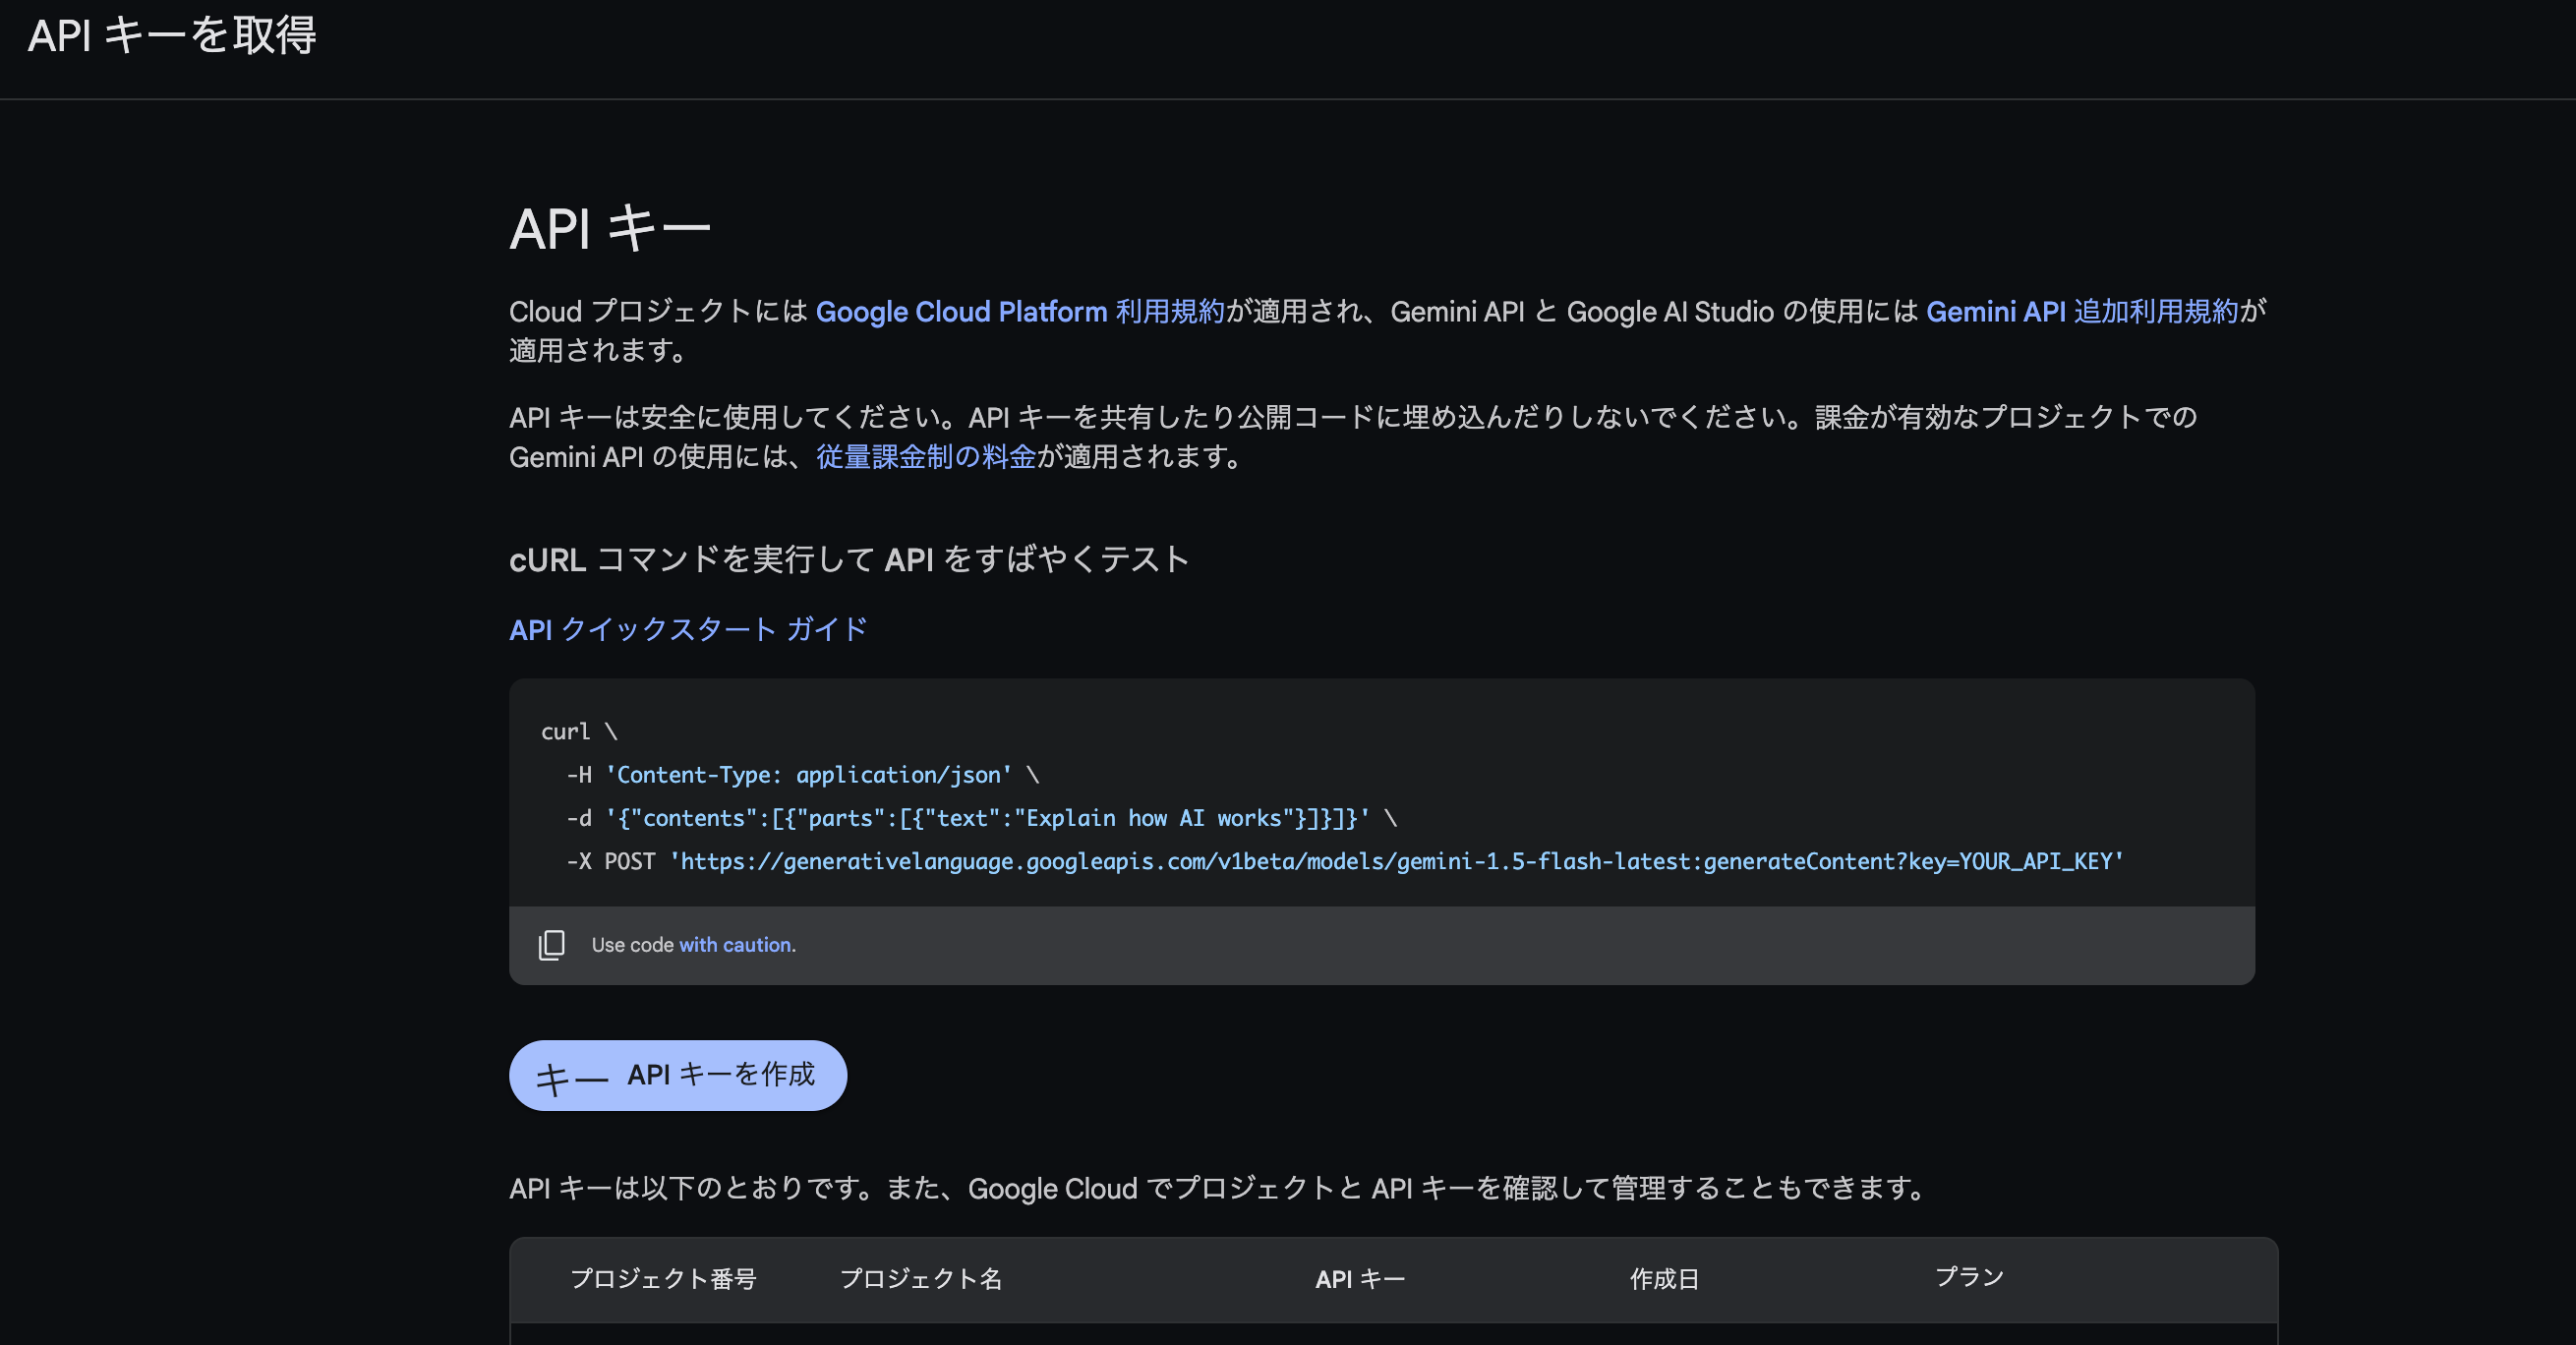Click the プラン column header

[x=1968, y=1278]
